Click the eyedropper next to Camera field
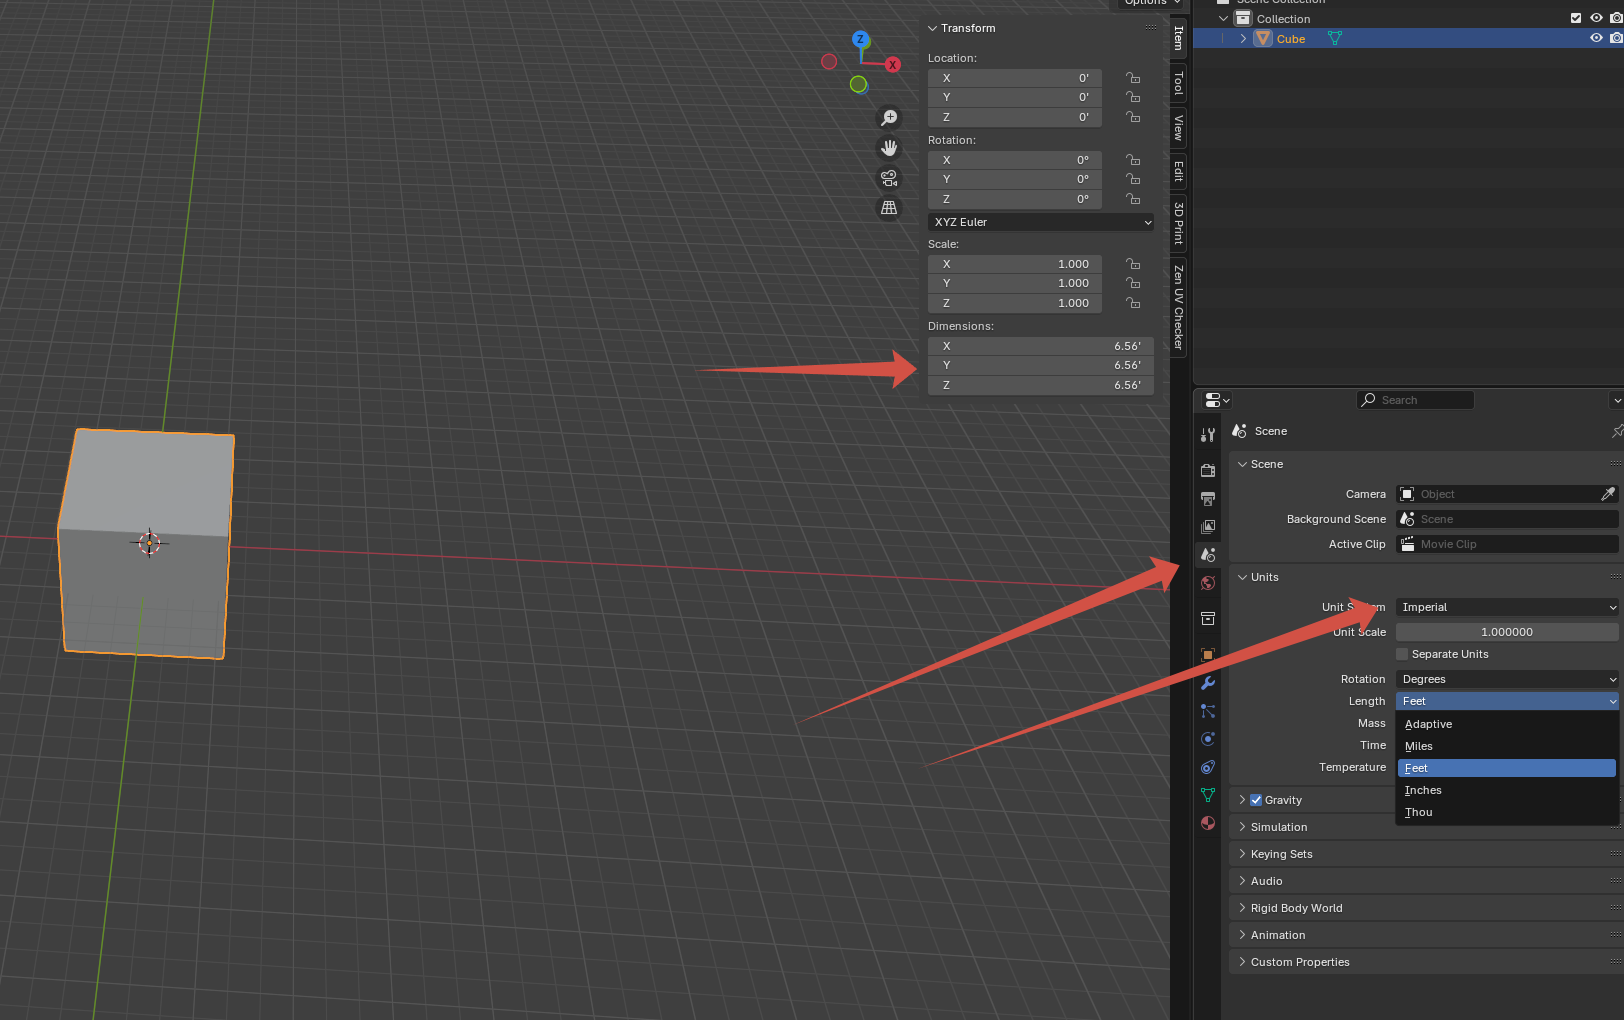This screenshot has width=1624, height=1020. pyautogui.click(x=1607, y=494)
